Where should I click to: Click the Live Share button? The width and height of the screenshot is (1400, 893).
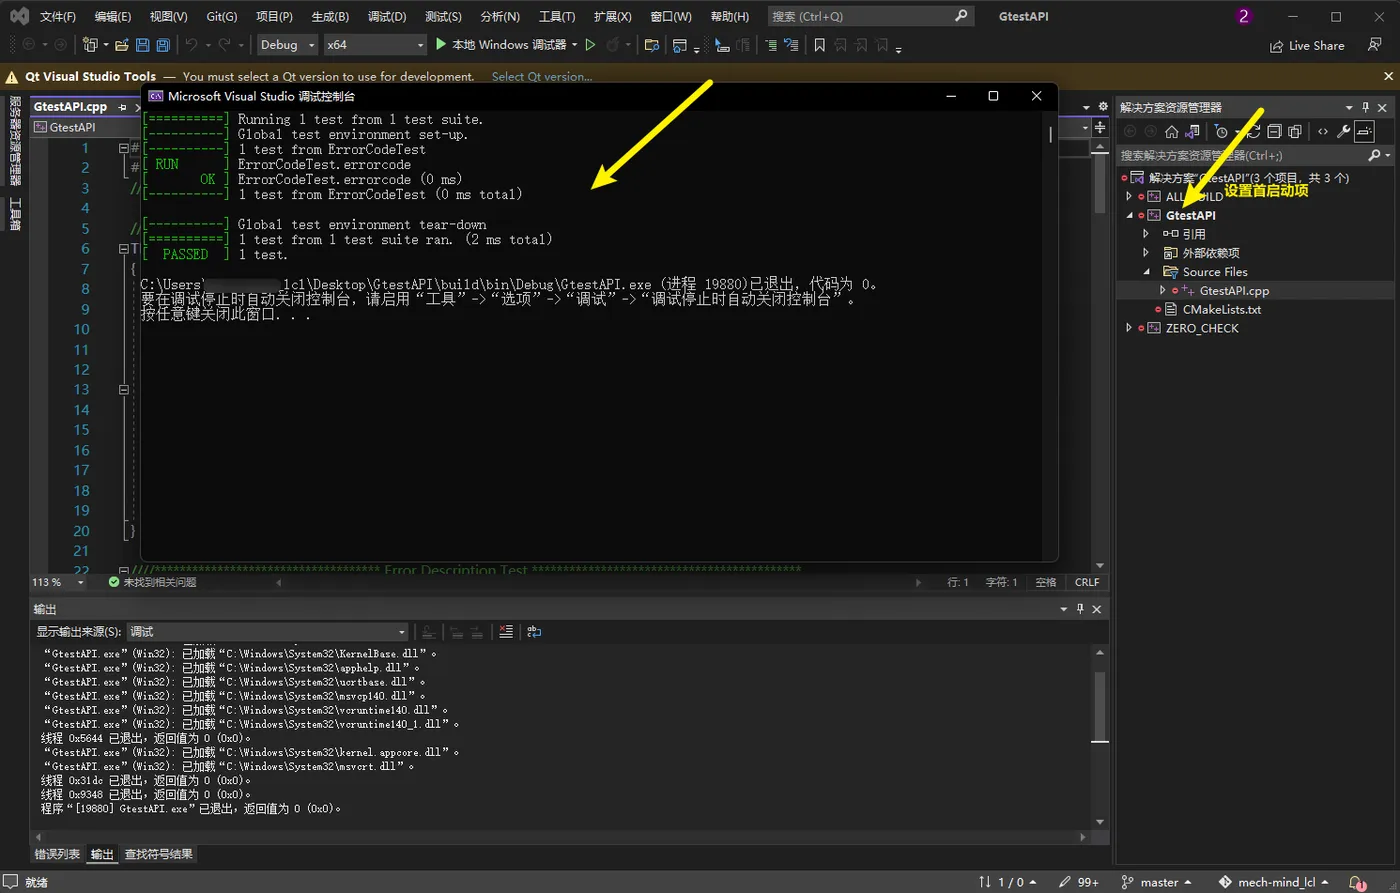pos(1307,45)
